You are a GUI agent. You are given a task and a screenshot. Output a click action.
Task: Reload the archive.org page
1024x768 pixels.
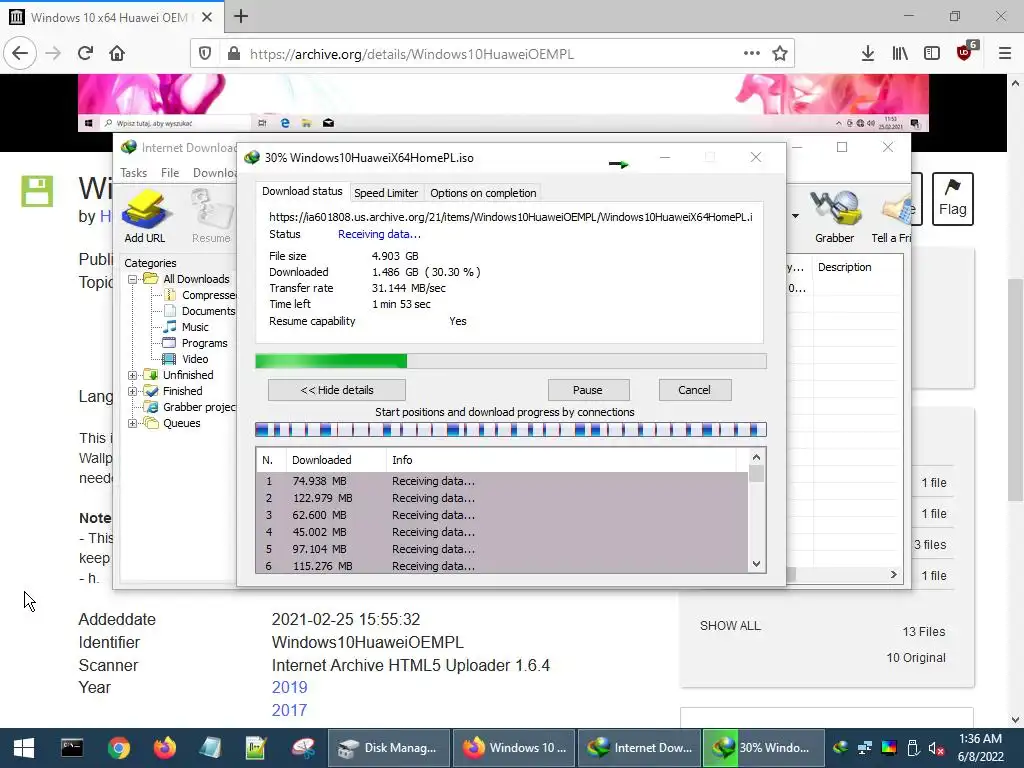pyautogui.click(x=85, y=53)
